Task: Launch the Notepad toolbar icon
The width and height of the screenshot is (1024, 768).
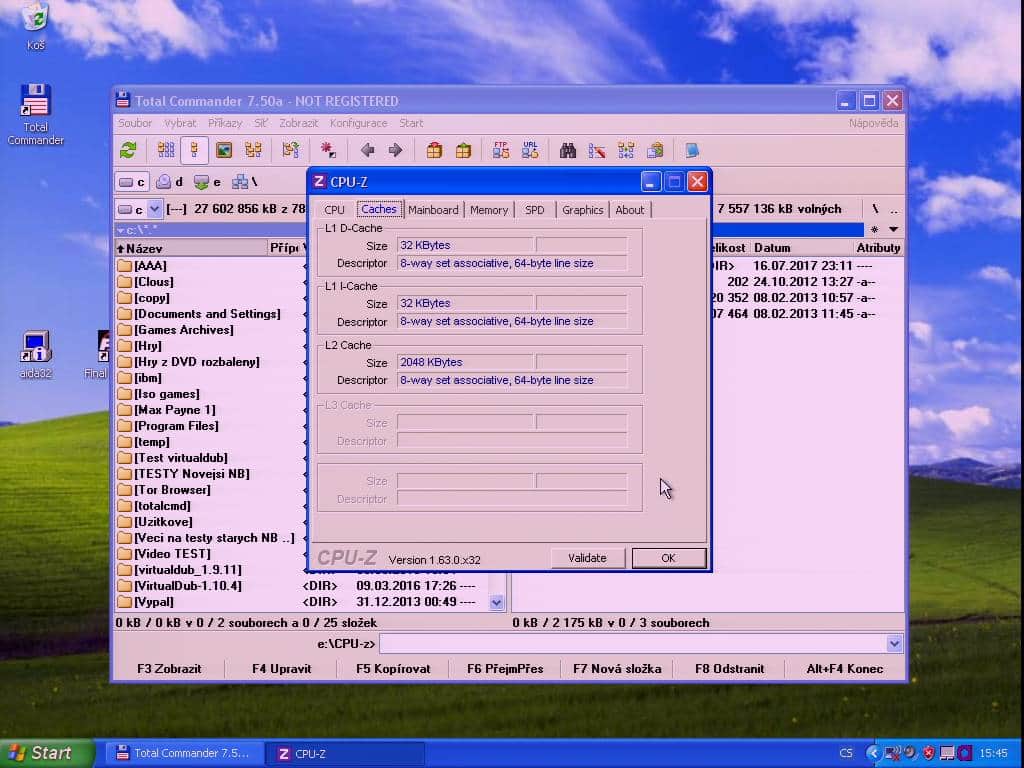Action: pos(692,151)
